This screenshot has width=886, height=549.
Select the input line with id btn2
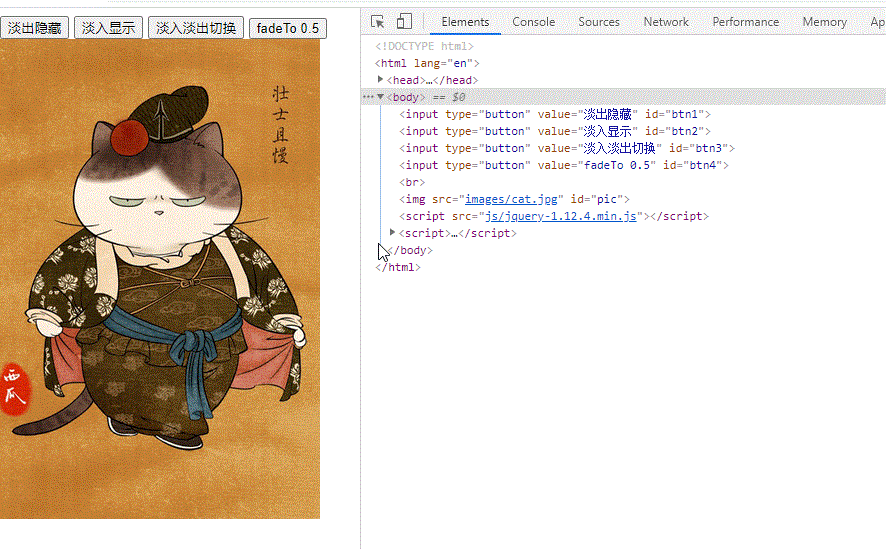tap(555, 131)
